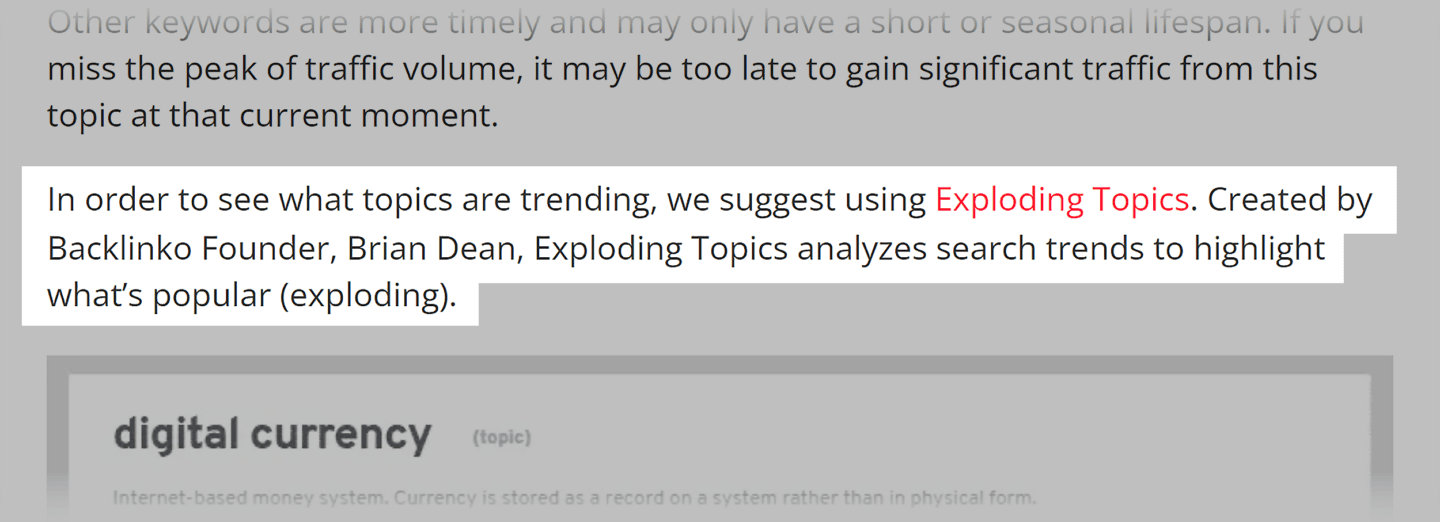
Task: Click the phrase "topics are trending"
Action: pos(464,200)
